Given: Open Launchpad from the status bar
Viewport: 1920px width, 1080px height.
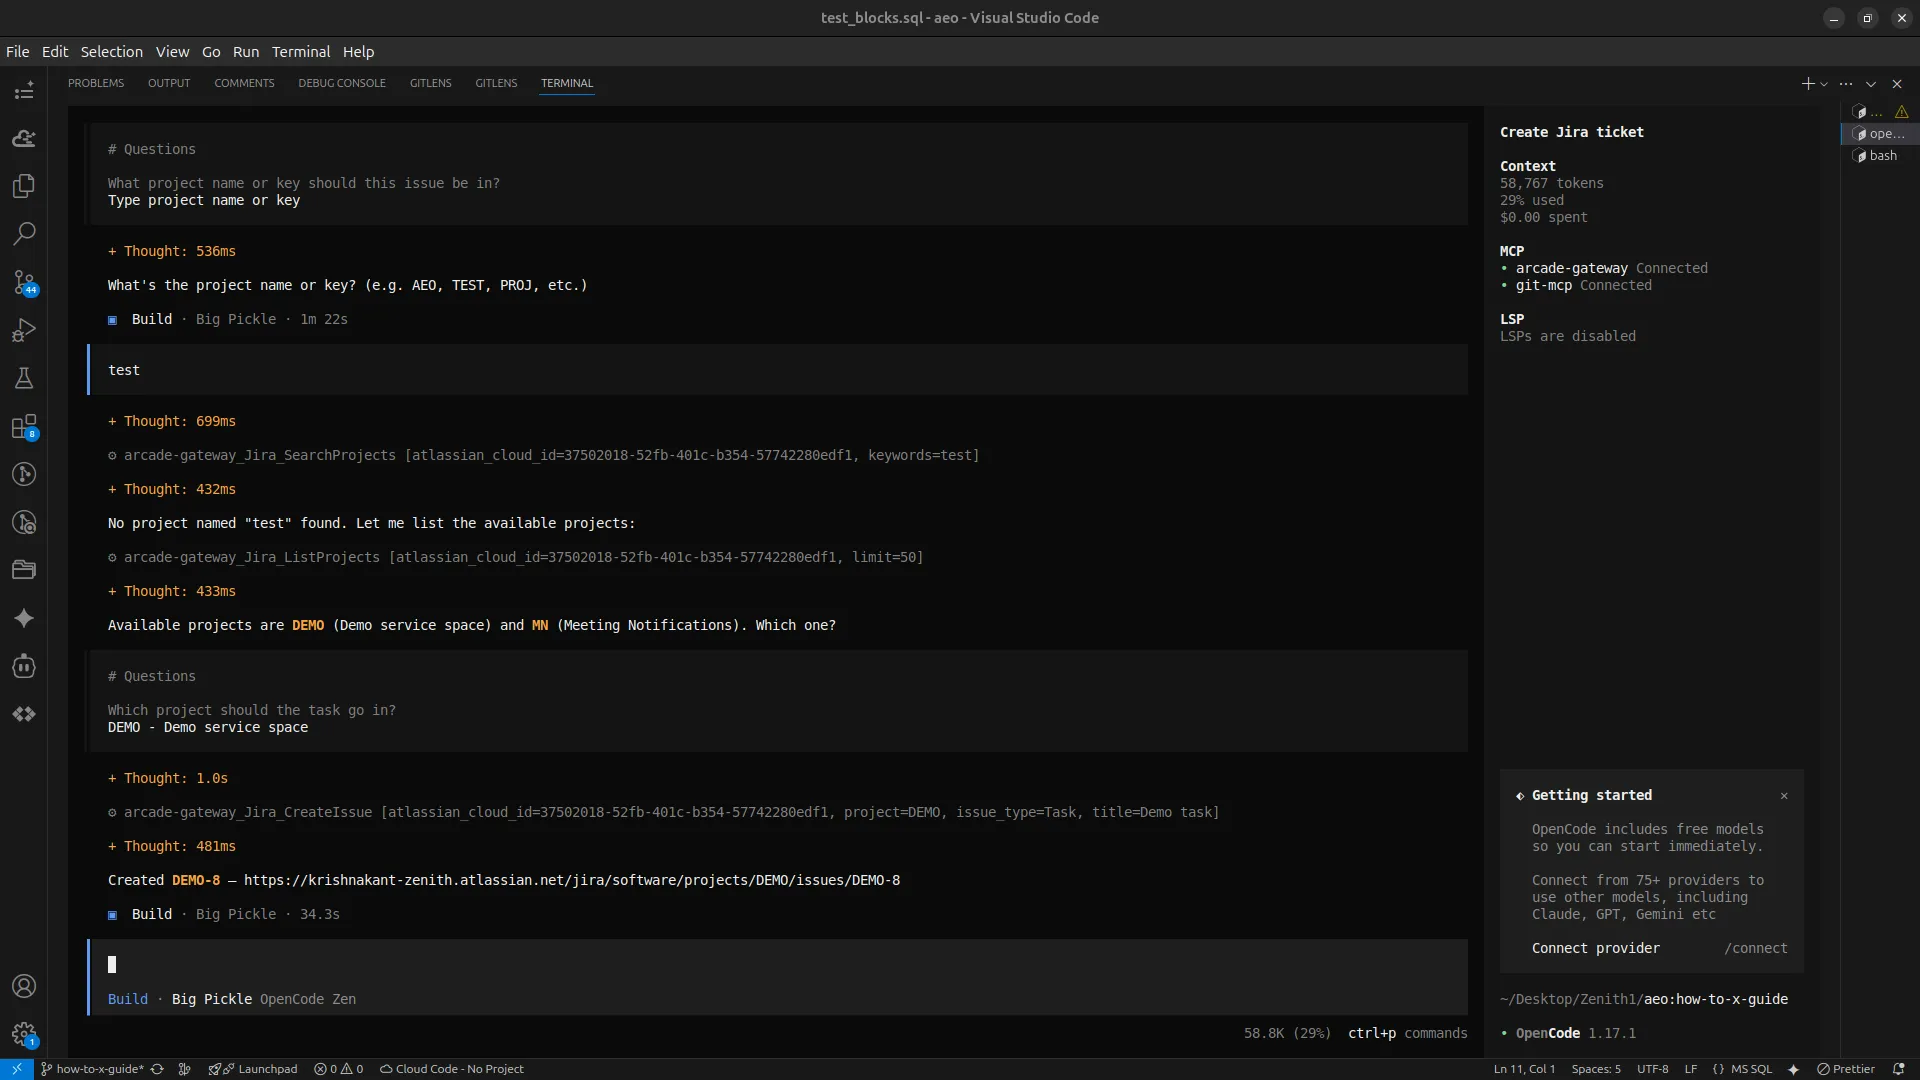Looking at the screenshot, I should [x=253, y=1069].
